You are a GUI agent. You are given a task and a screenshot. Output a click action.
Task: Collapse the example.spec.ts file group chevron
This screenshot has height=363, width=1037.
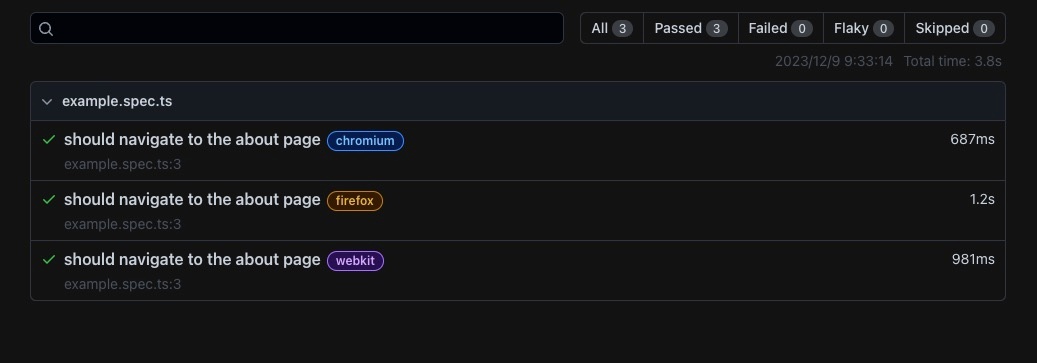[46, 101]
